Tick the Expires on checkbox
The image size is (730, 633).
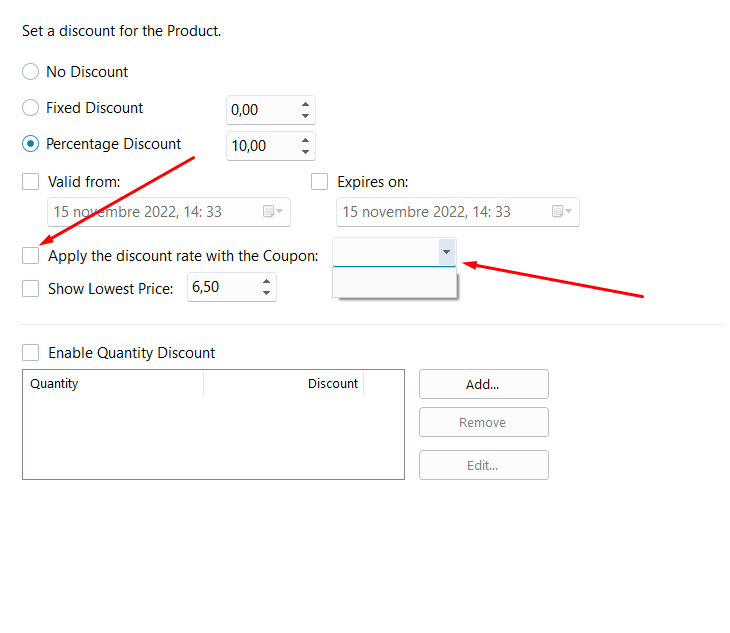click(320, 182)
